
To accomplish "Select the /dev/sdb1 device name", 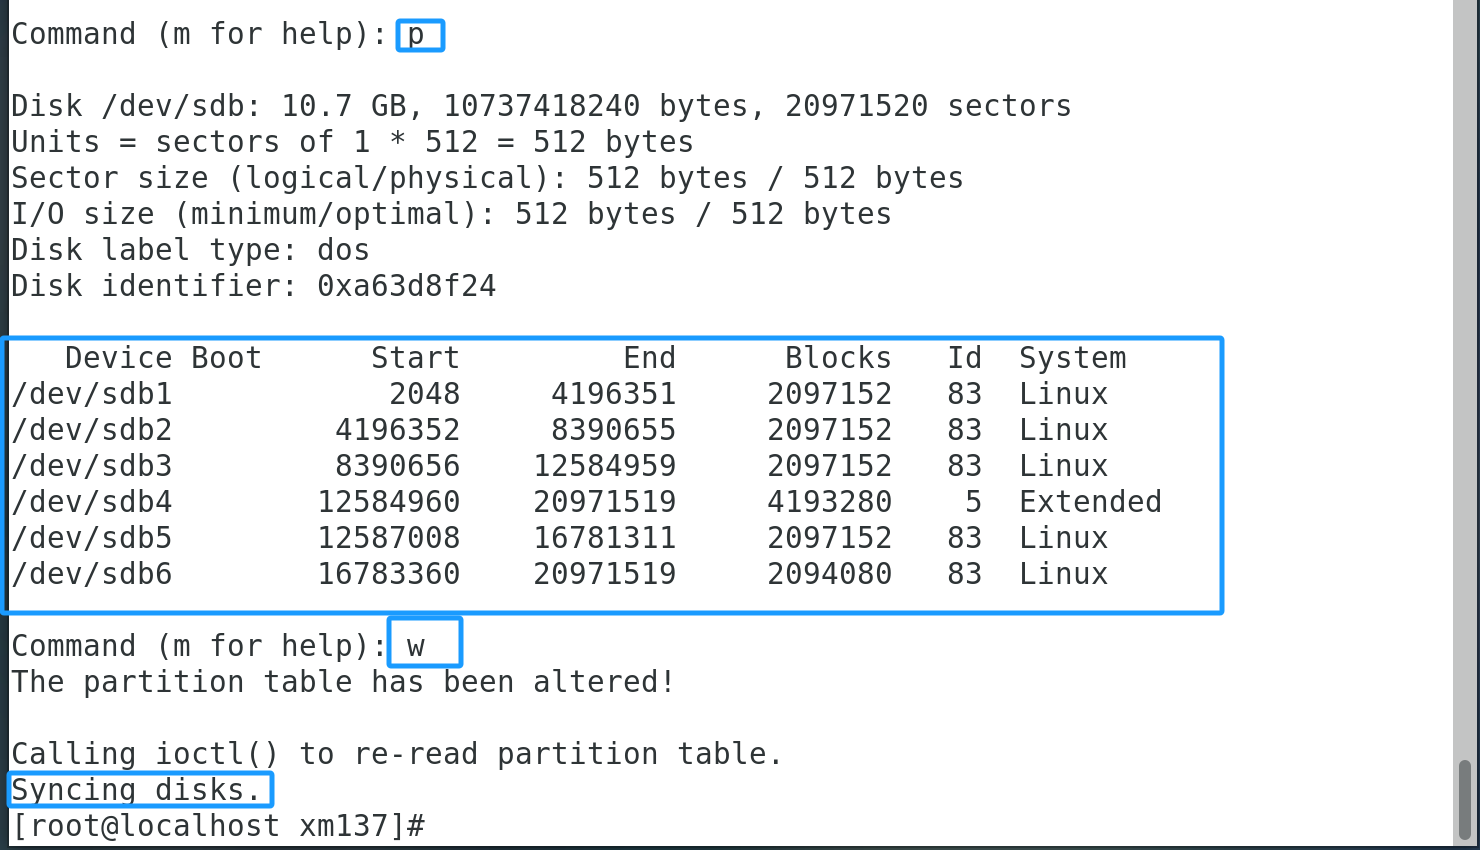I will click(92, 394).
